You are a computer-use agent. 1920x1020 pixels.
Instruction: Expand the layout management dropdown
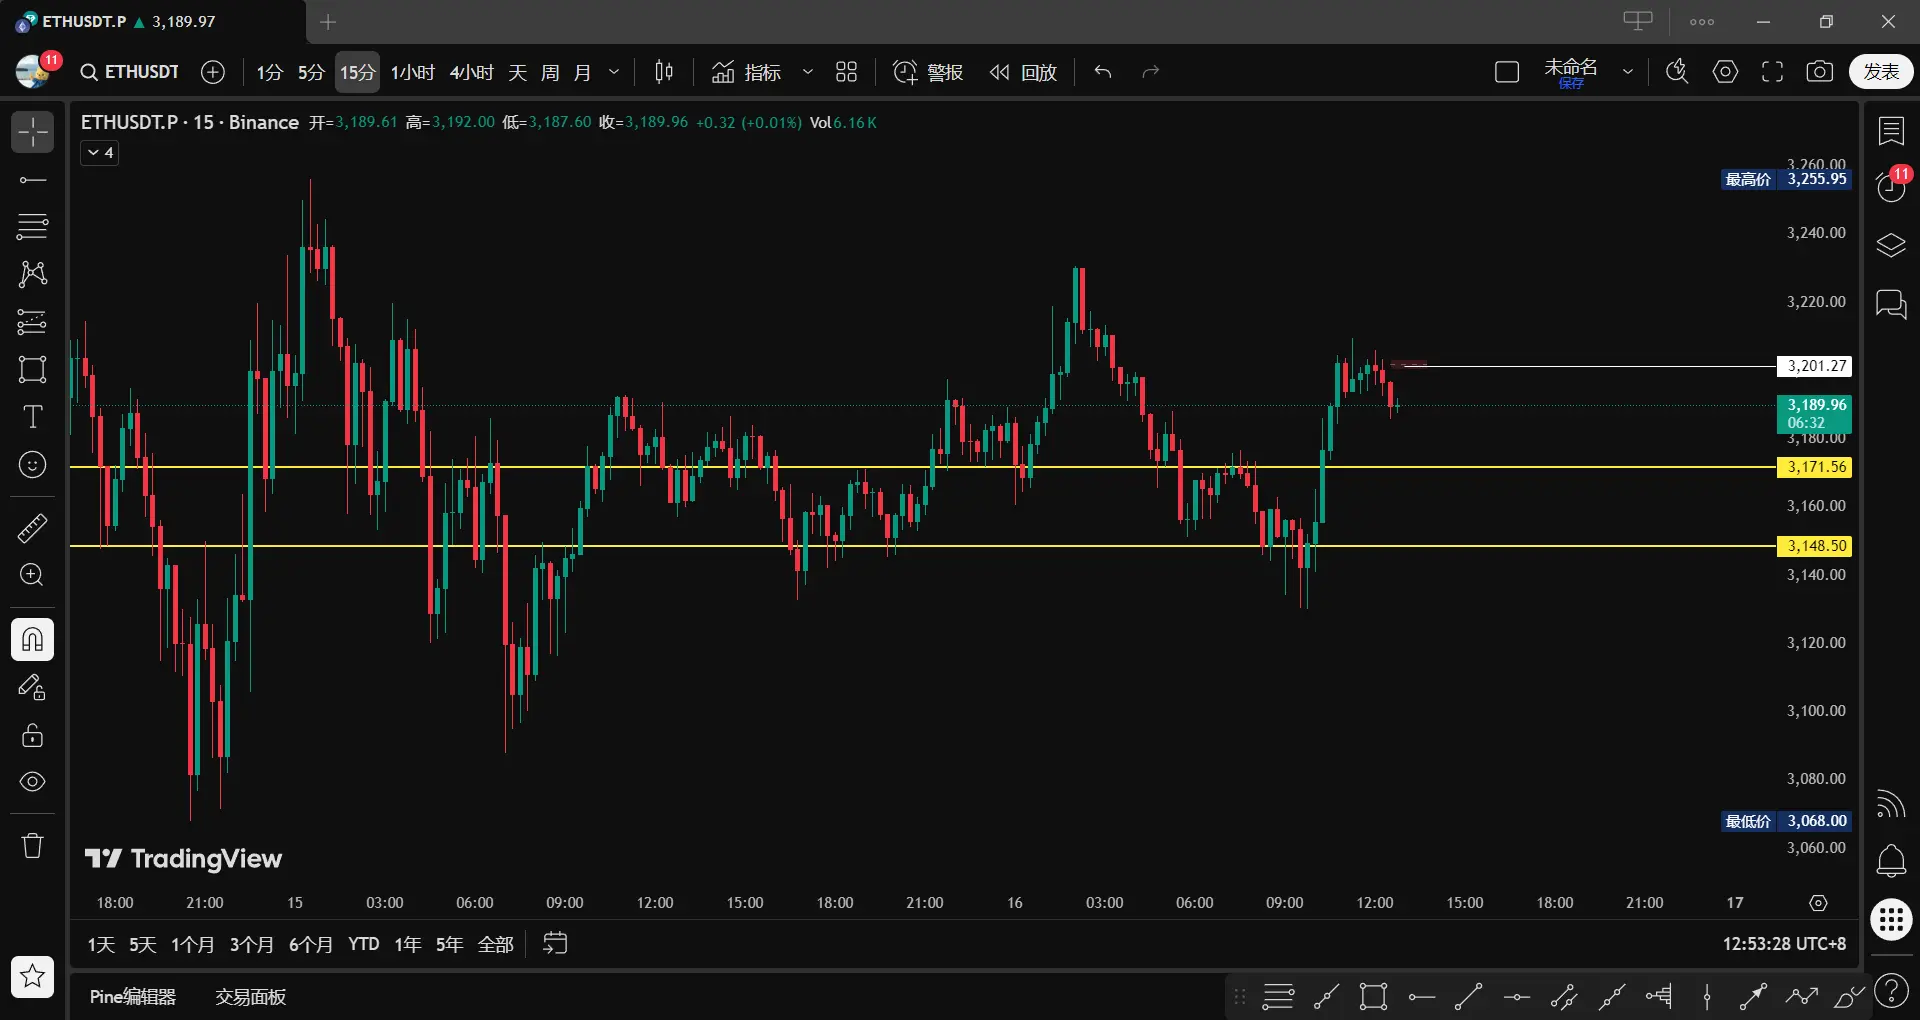coord(1628,72)
